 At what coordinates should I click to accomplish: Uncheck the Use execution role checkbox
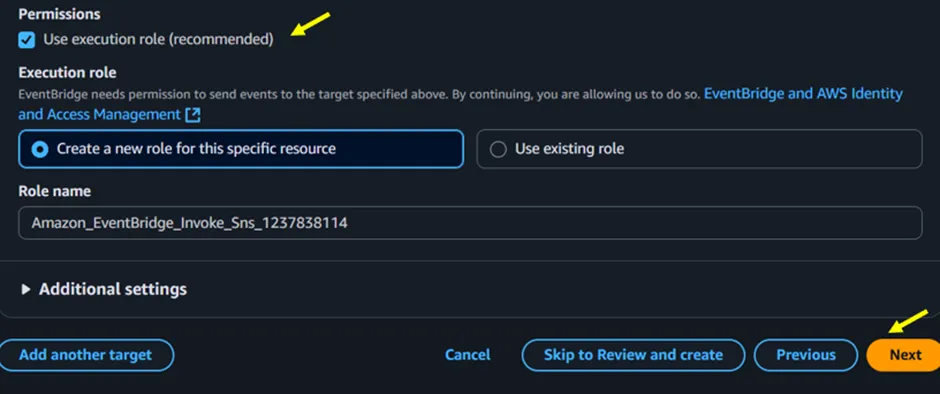(x=26, y=40)
